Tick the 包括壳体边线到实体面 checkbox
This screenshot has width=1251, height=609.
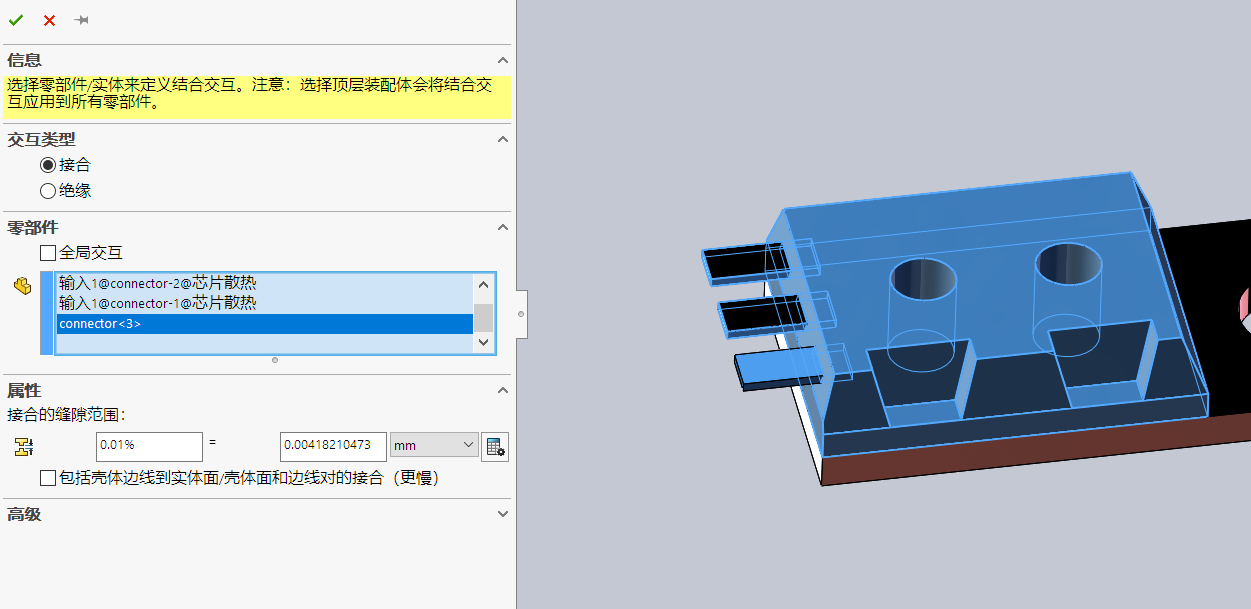pos(48,478)
